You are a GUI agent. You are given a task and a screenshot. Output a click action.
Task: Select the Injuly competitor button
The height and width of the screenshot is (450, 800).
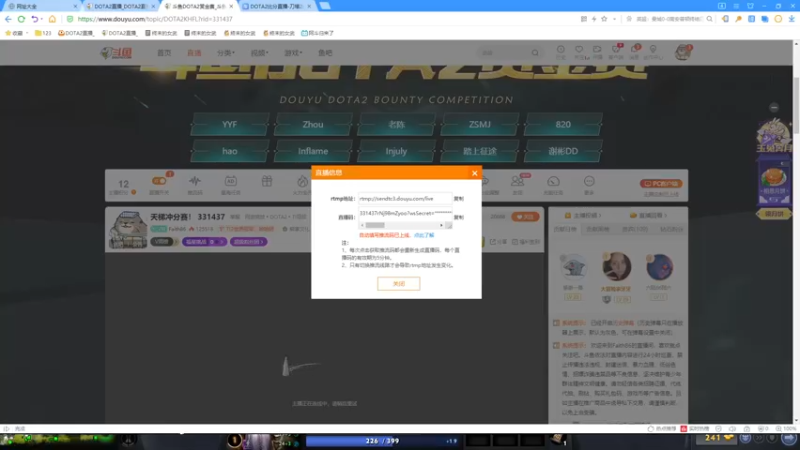coord(396,151)
